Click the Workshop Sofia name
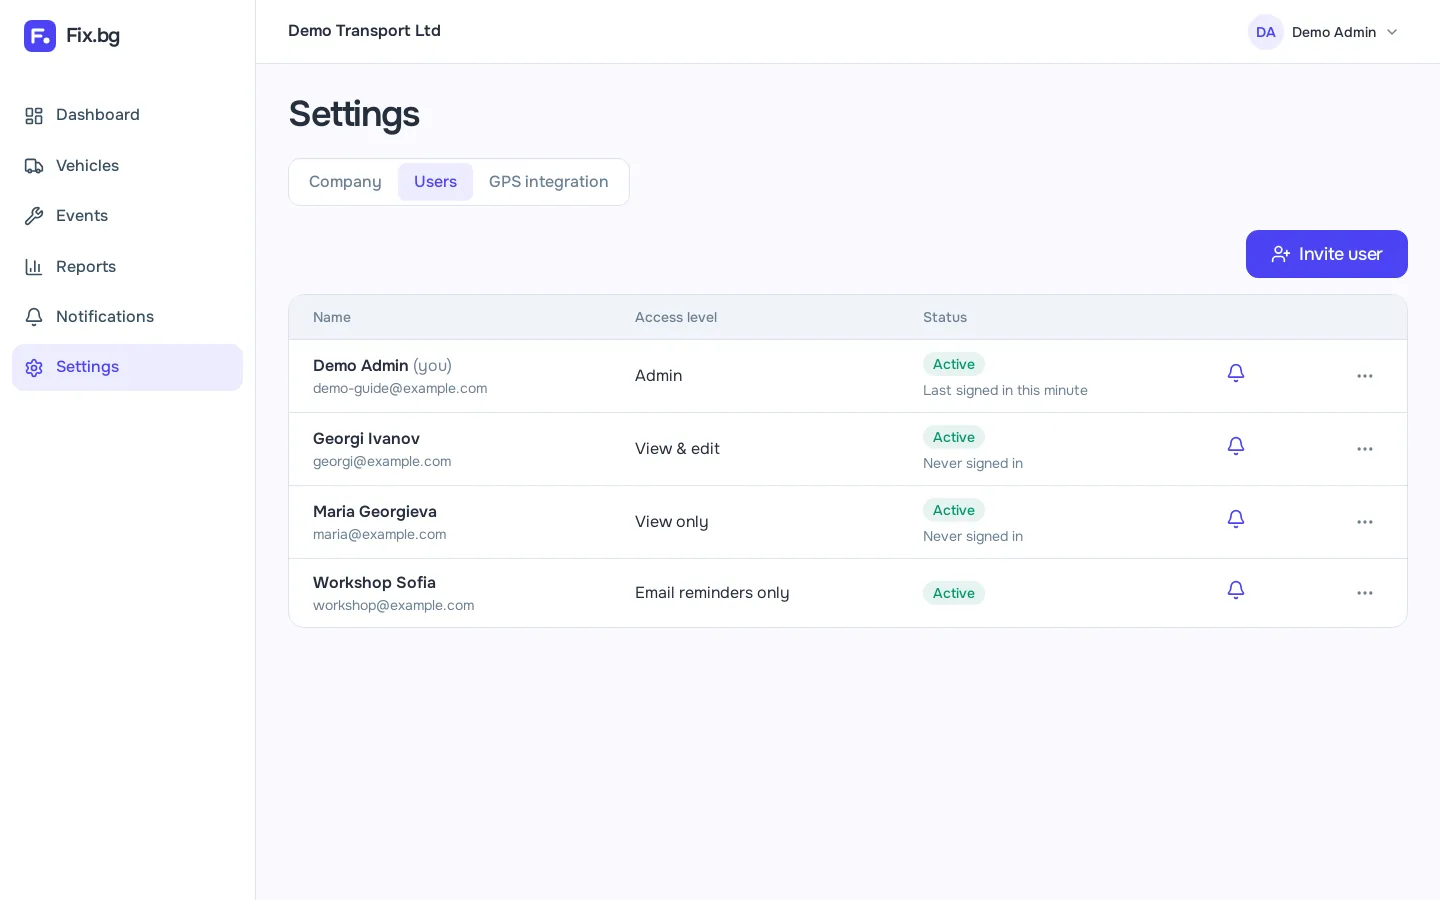 pyautogui.click(x=374, y=583)
